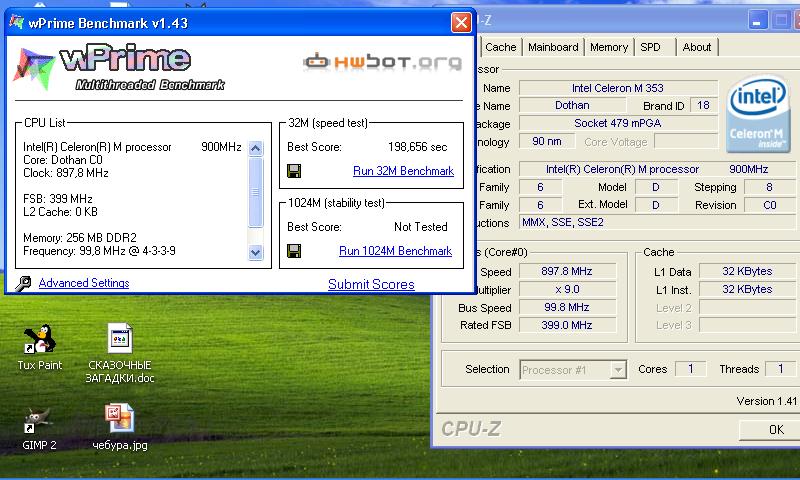Click the Core: Dothan C0 line

pyautogui.click(x=63, y=160)
